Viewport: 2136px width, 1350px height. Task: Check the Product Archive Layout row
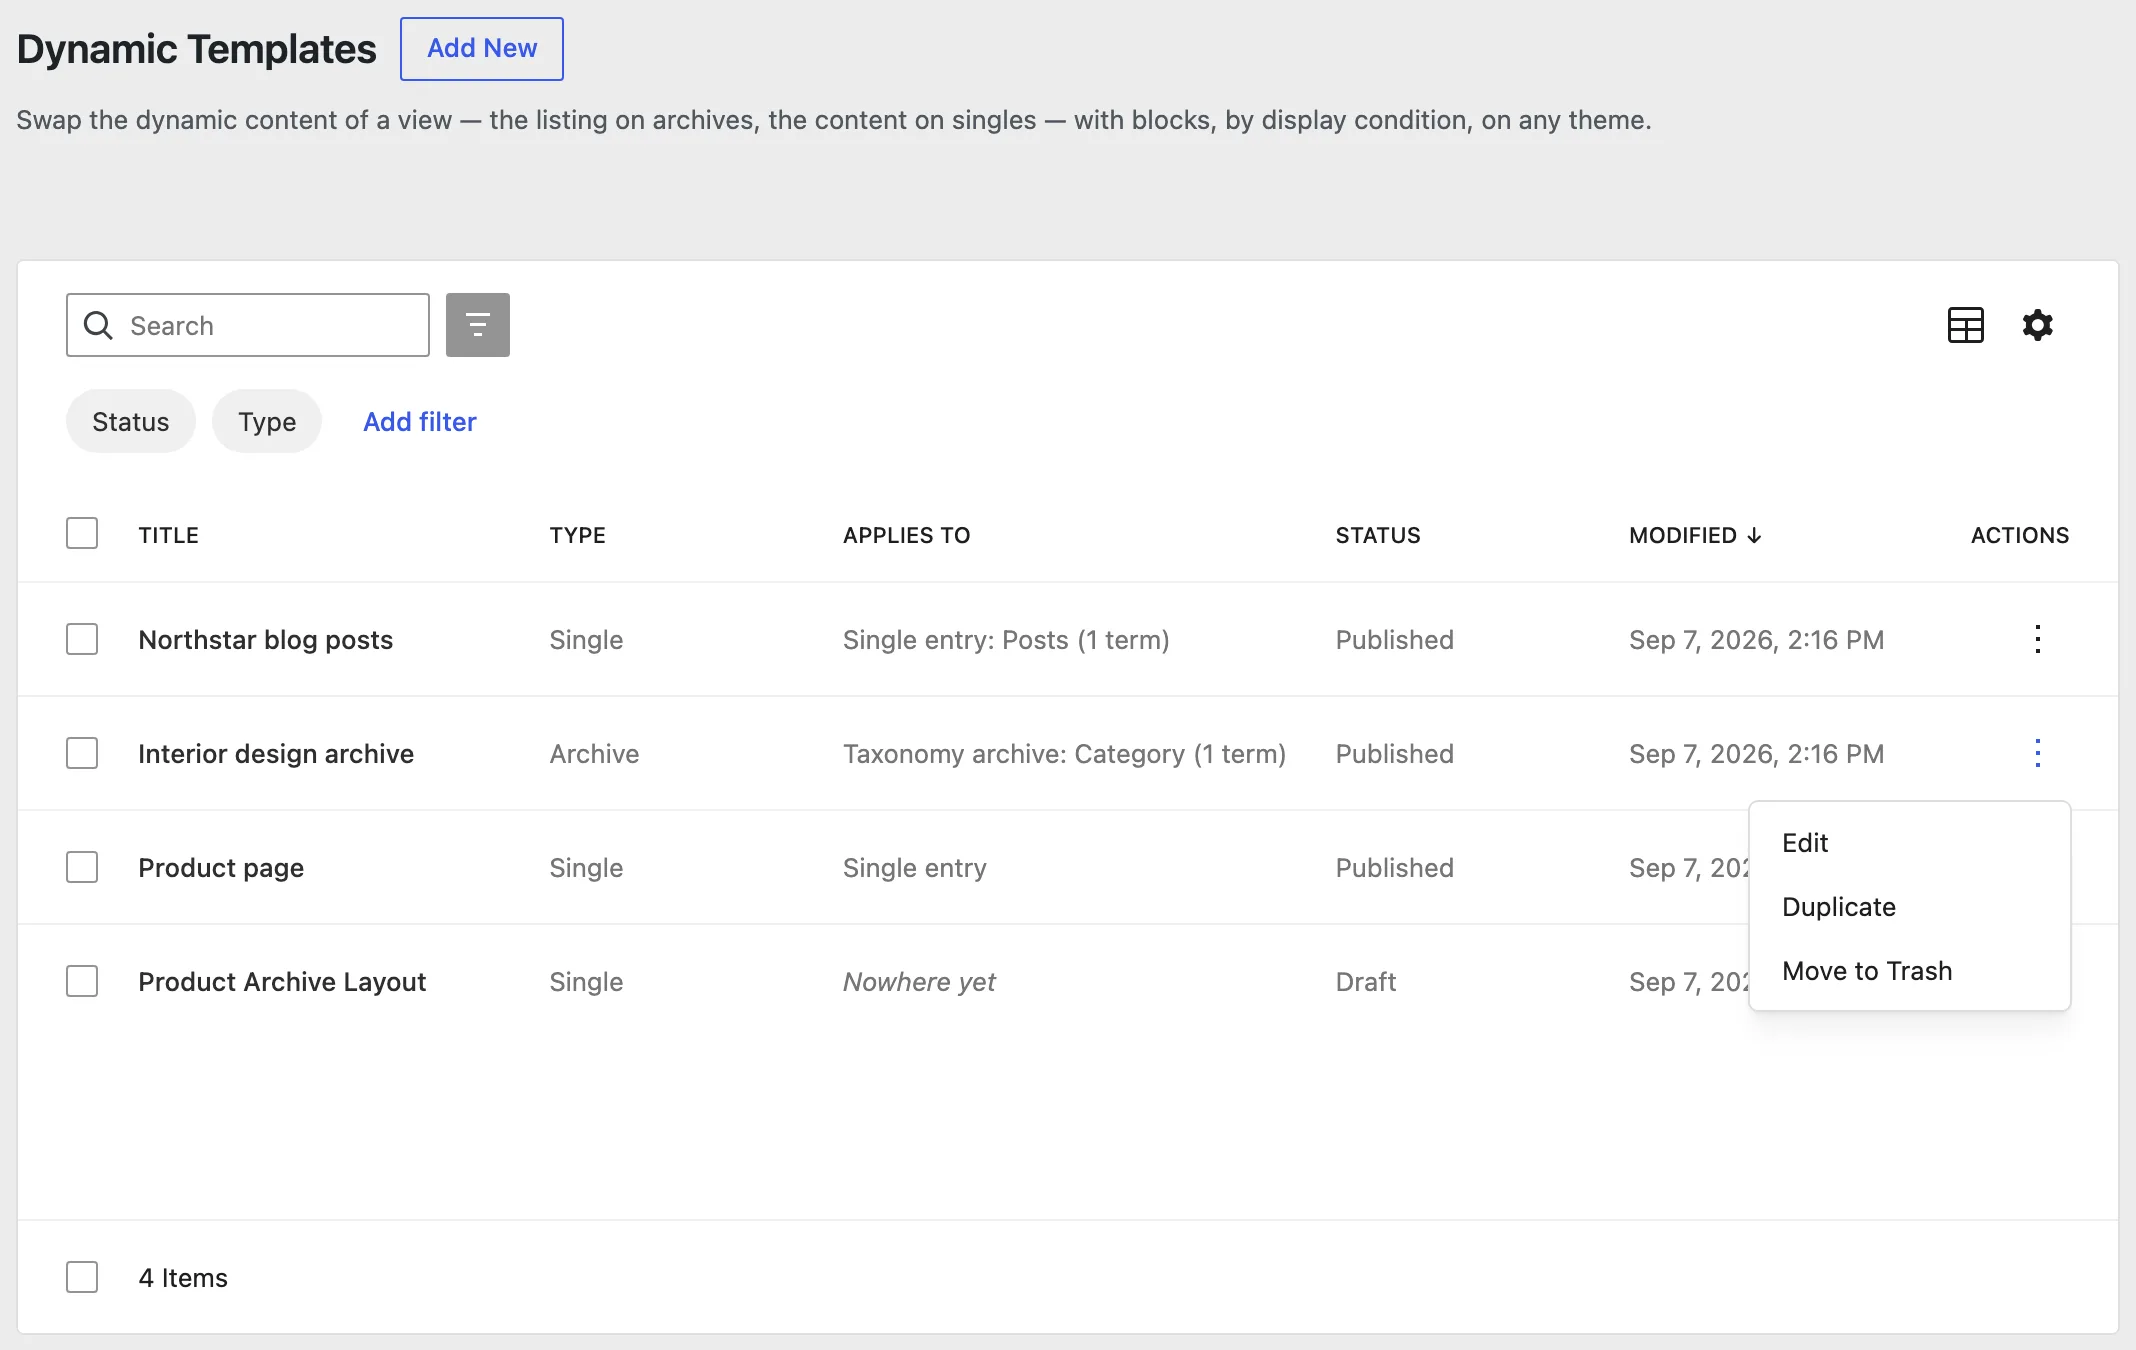tap(82, 981)
